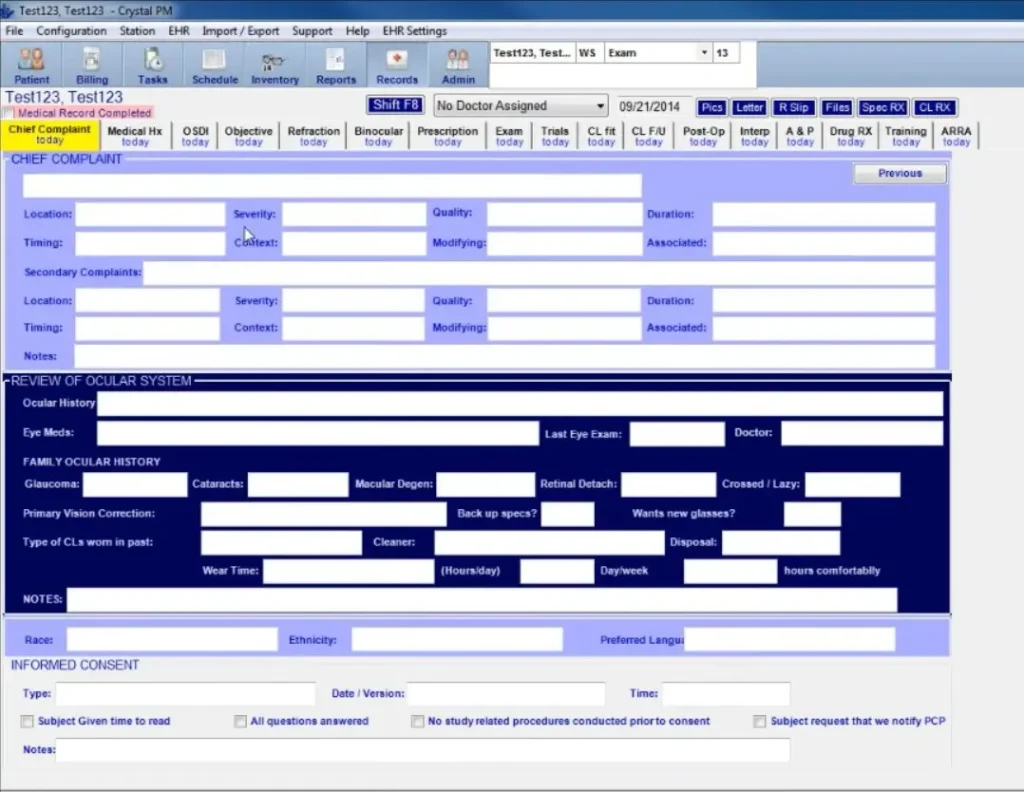This screenshot has width=1024, height=792.
Task: Open the Admin icon
Action: click(457, 64)
